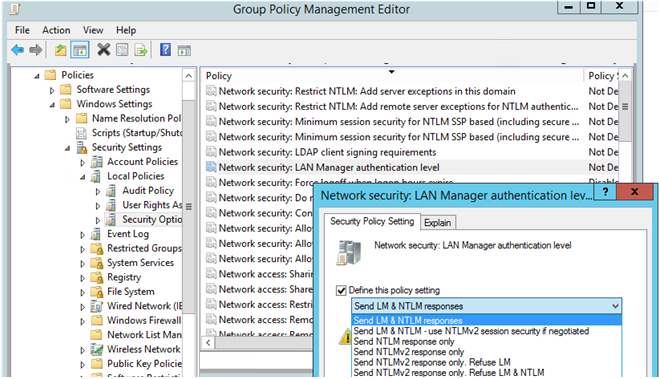Click the Show/Hide Action Pane icon
659x379 pixels.
(x=184, y=50)
